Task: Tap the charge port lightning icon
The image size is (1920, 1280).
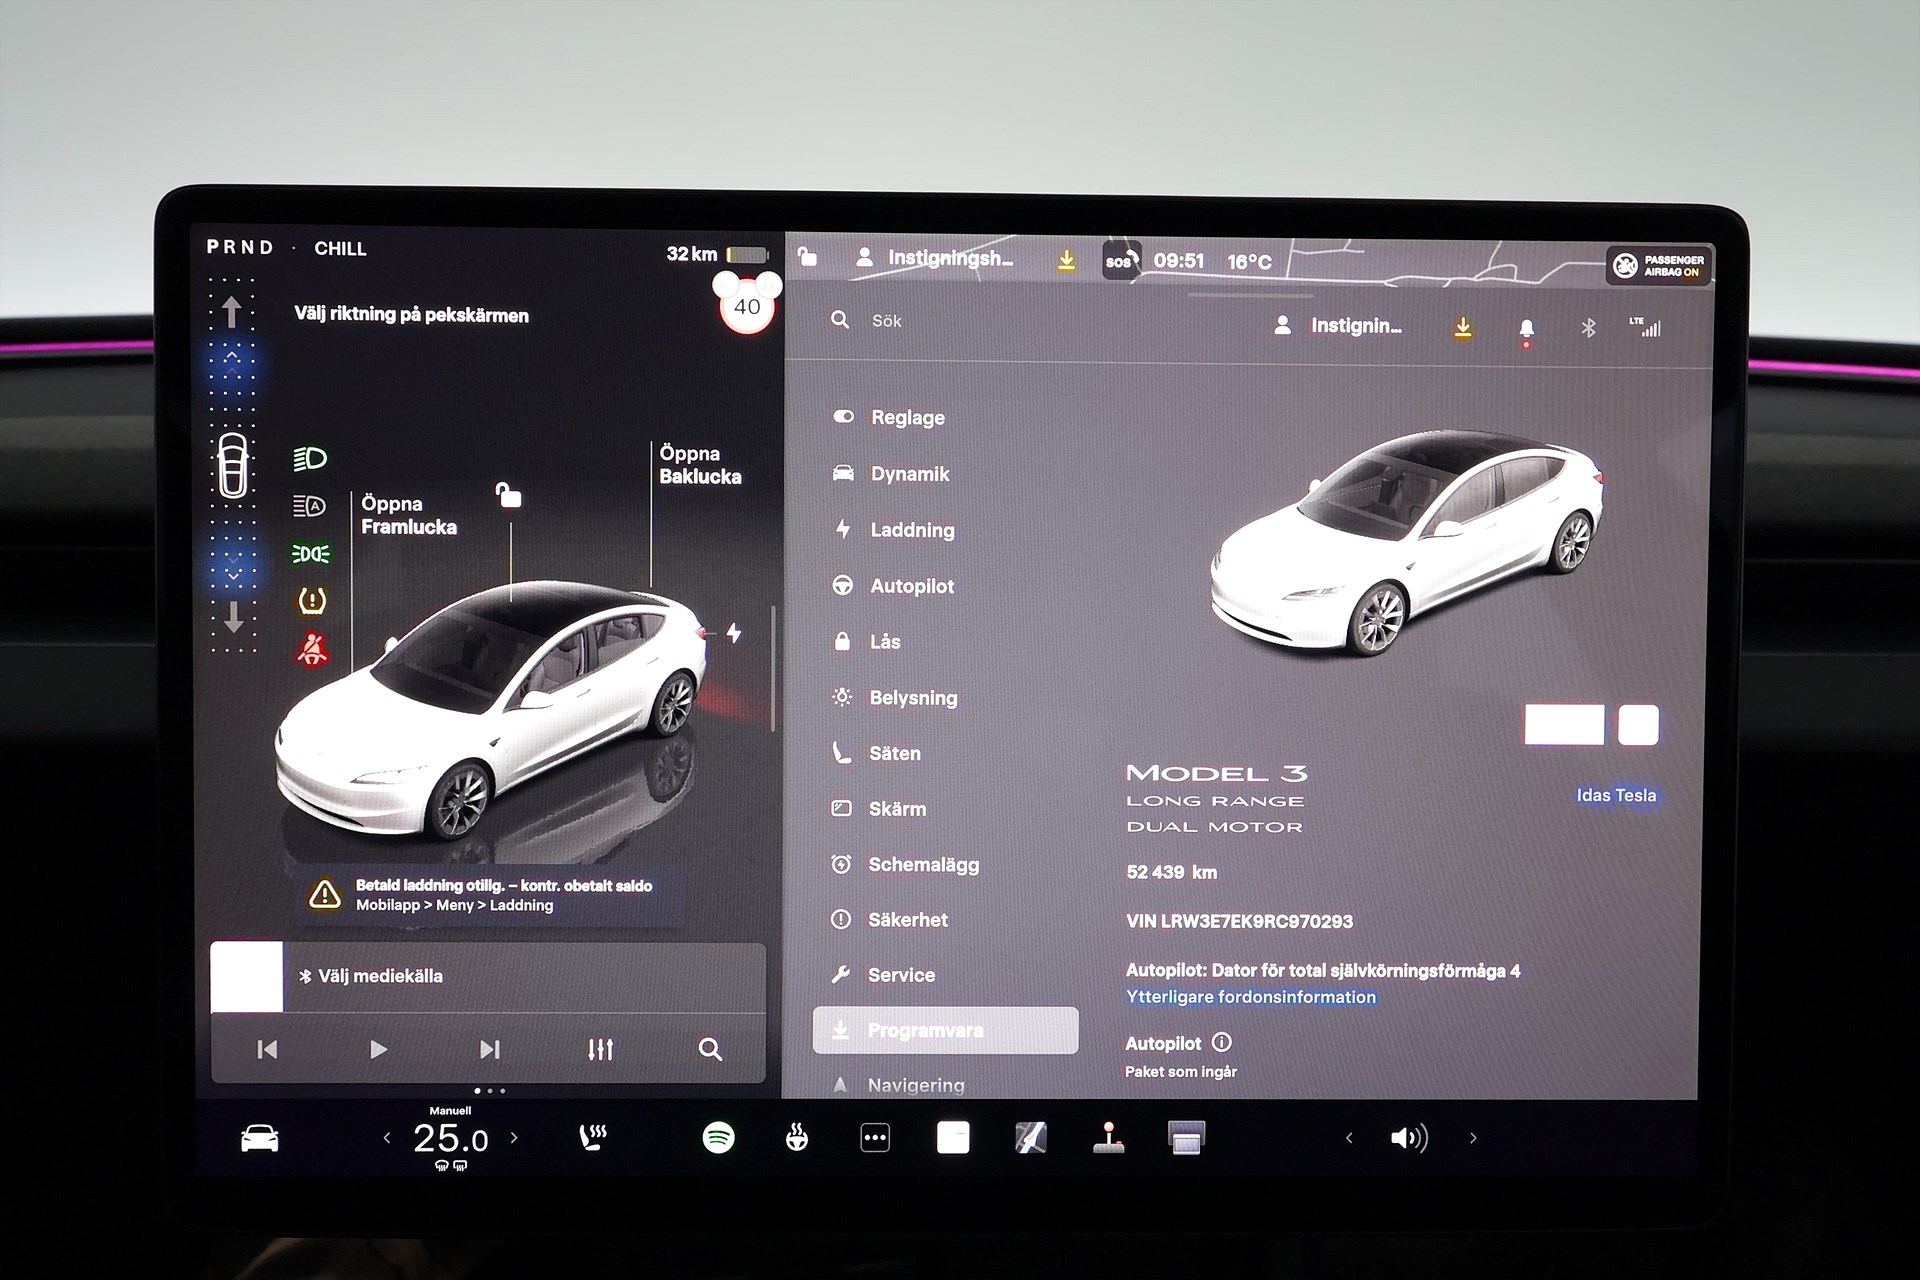Action: pyautogui.click(x=734, y=633)
